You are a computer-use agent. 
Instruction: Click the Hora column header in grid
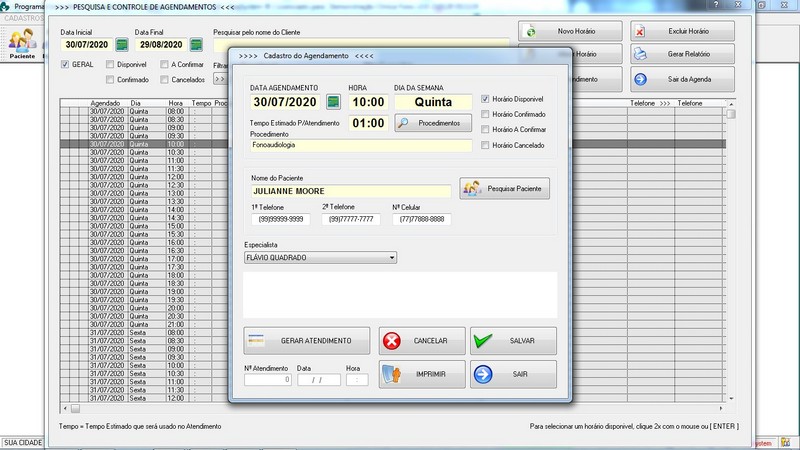coord(176,103)
